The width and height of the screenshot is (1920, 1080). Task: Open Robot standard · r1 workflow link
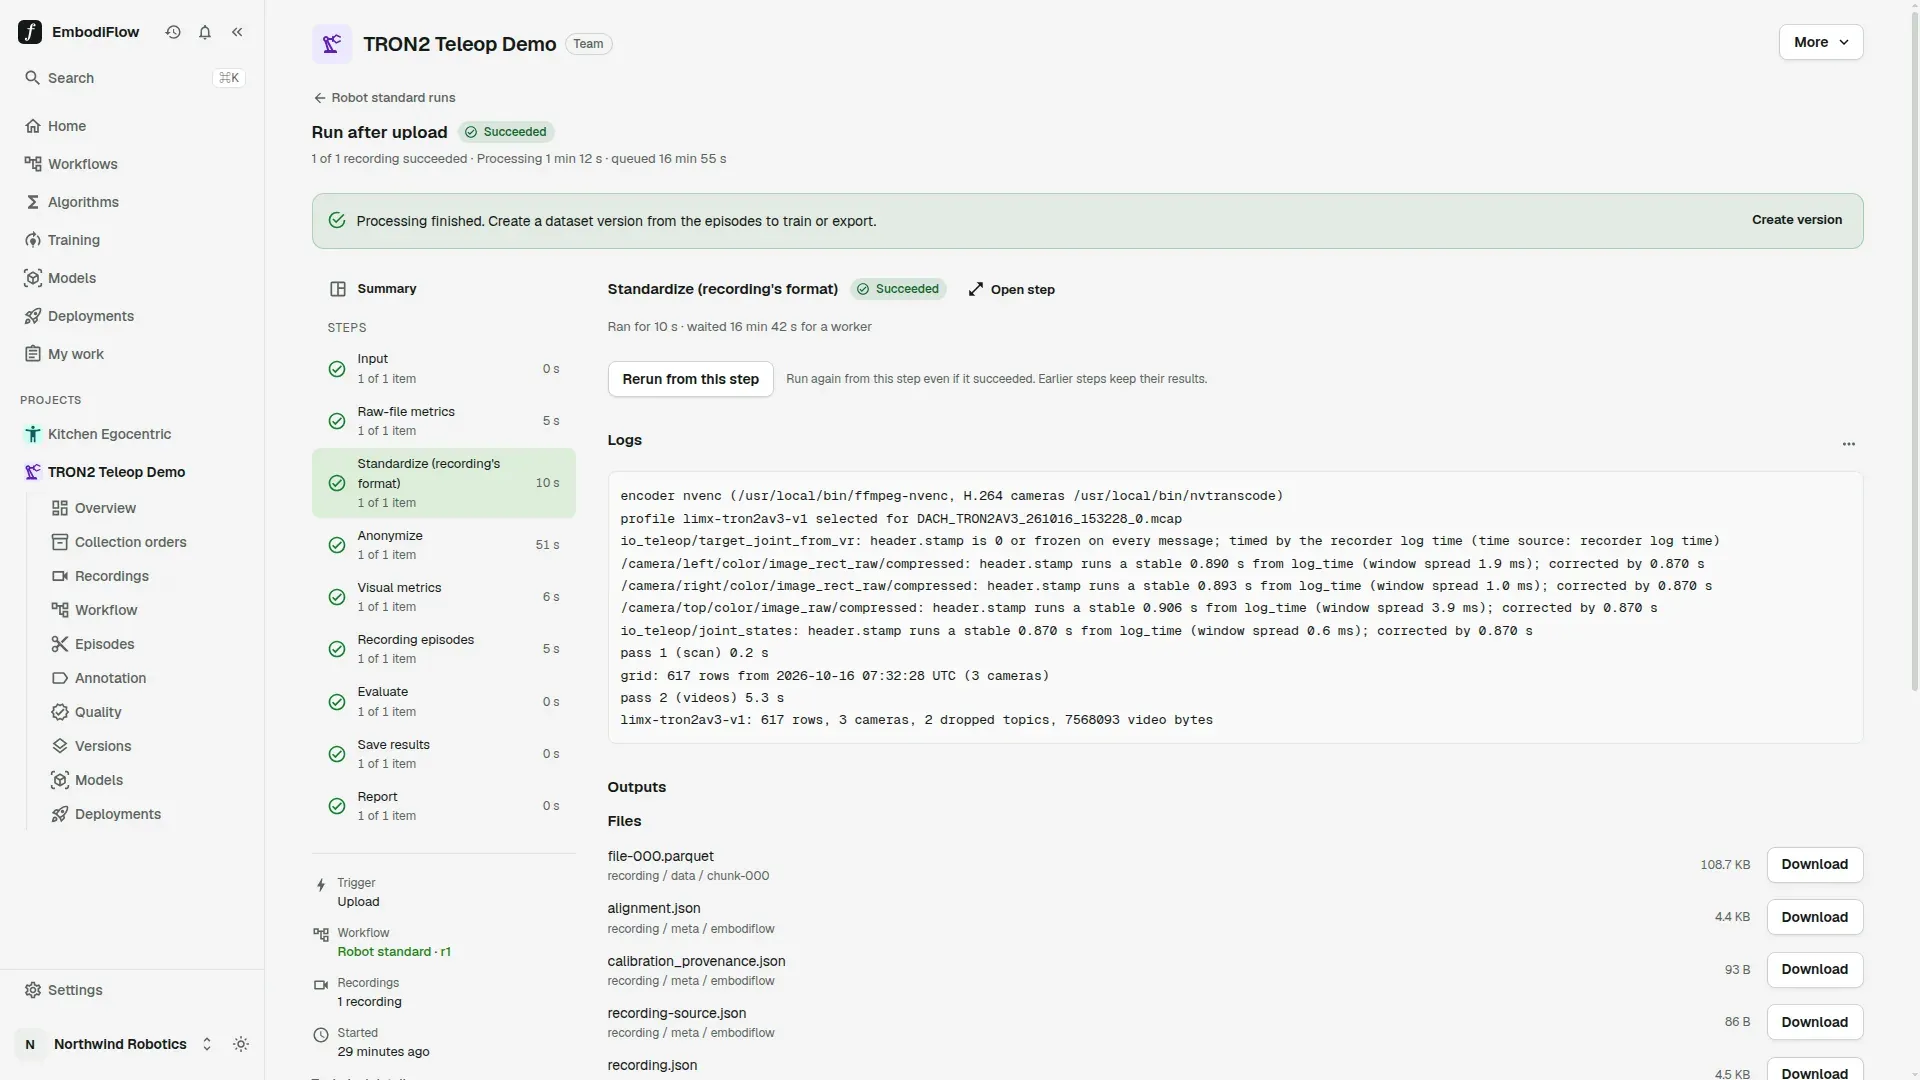point(394,952)
